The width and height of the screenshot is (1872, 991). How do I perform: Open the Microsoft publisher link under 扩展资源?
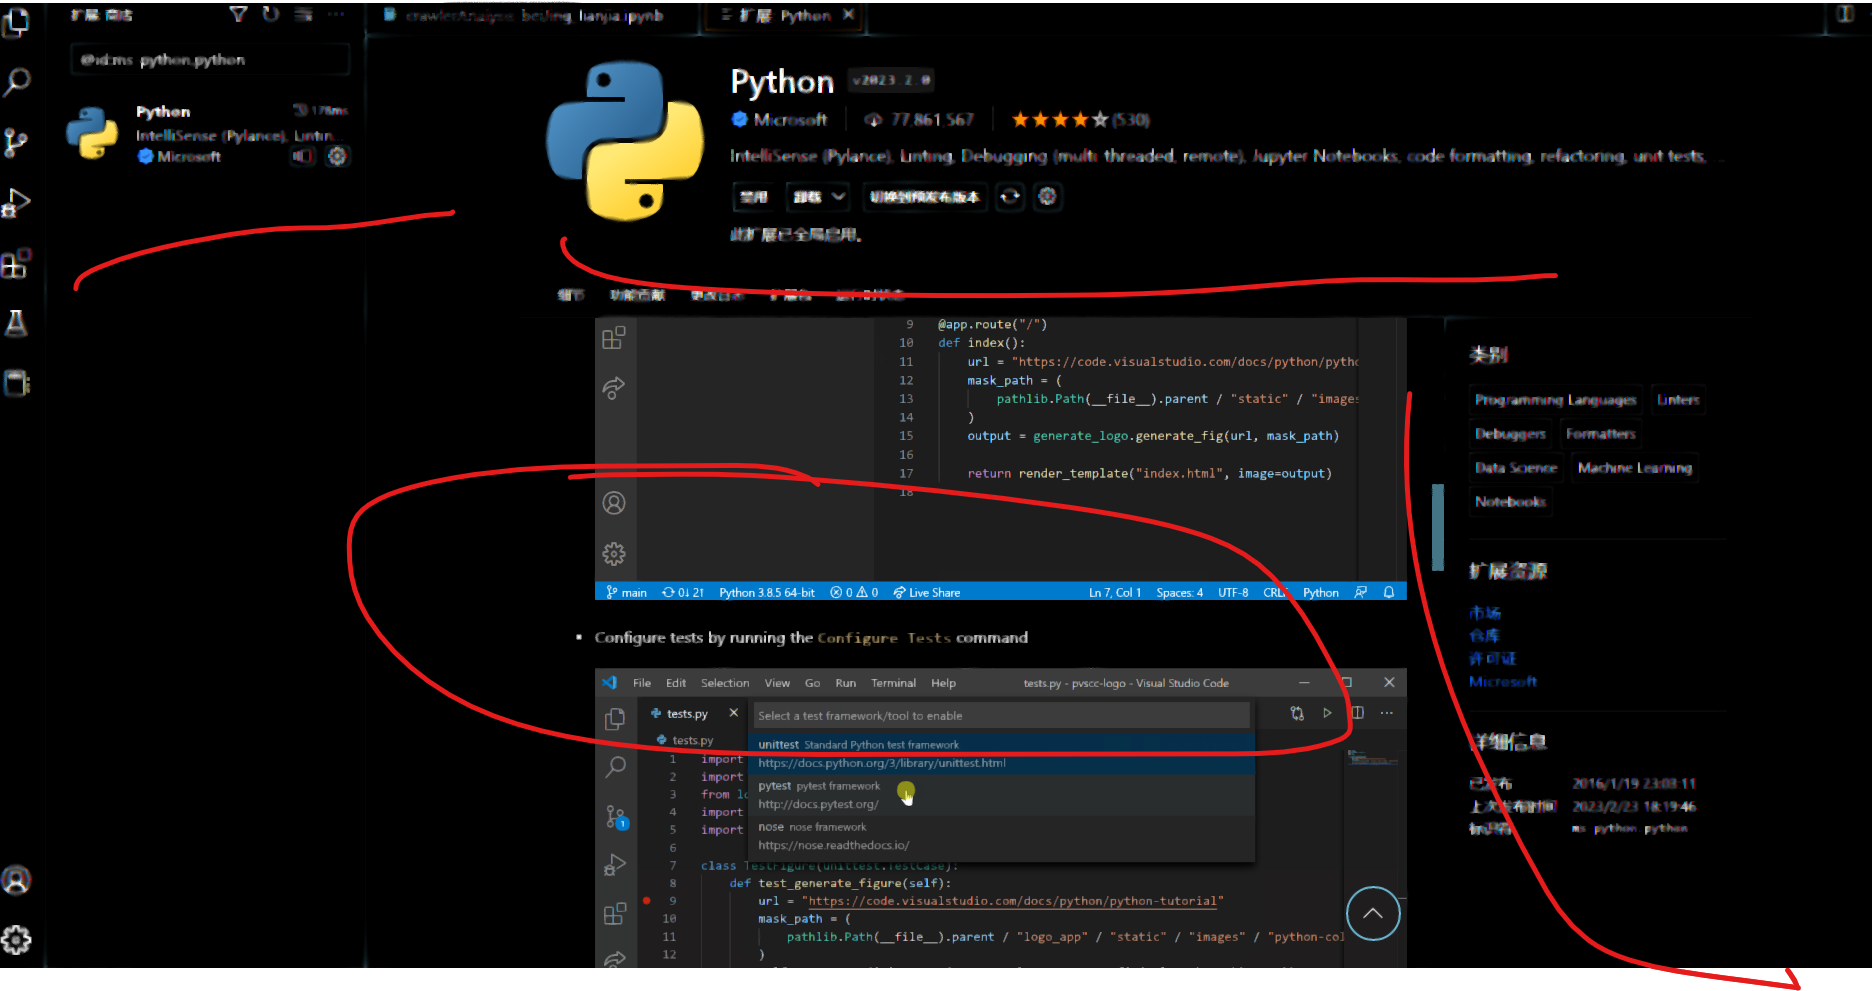1503,681
